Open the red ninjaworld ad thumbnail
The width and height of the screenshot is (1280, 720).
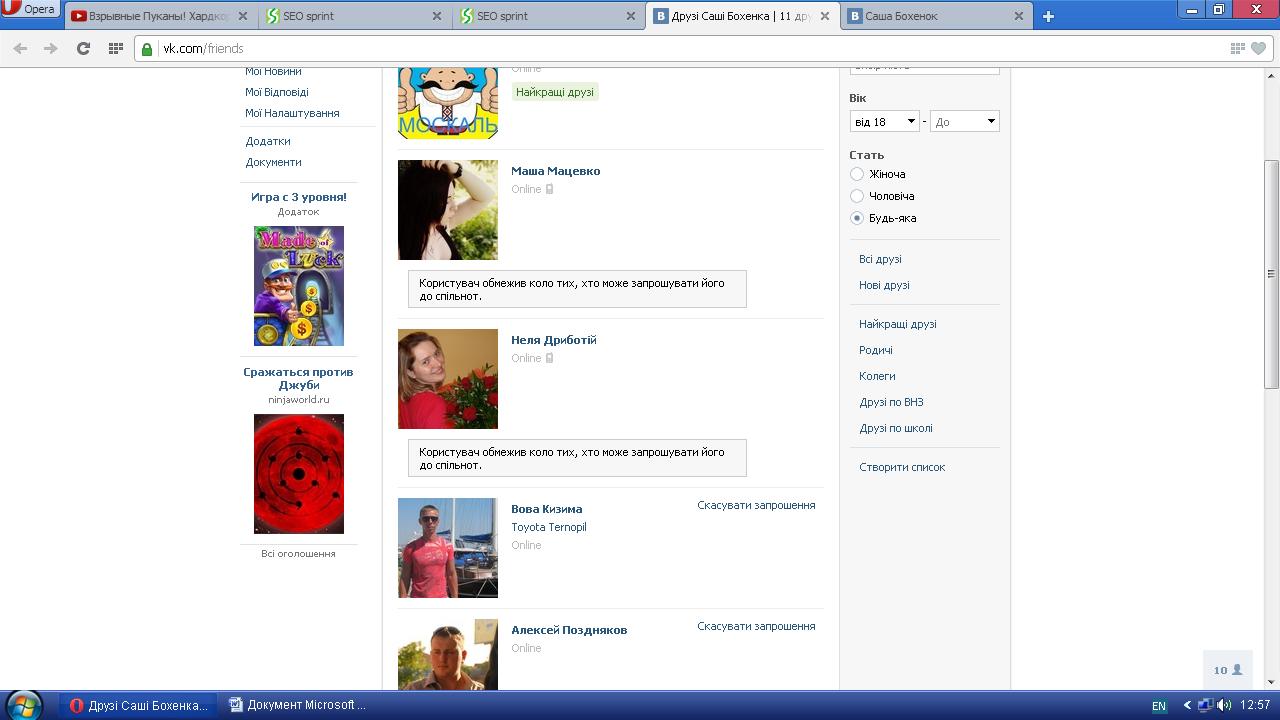pos(299,474)
